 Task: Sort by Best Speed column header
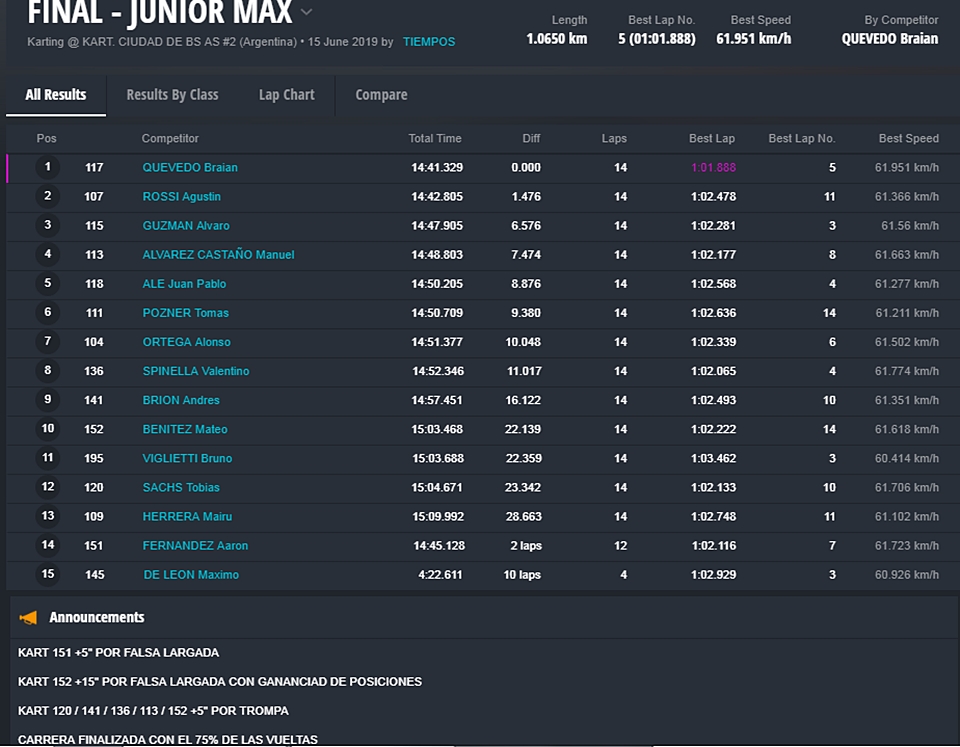pyautogui.click(x=908, y=138)
